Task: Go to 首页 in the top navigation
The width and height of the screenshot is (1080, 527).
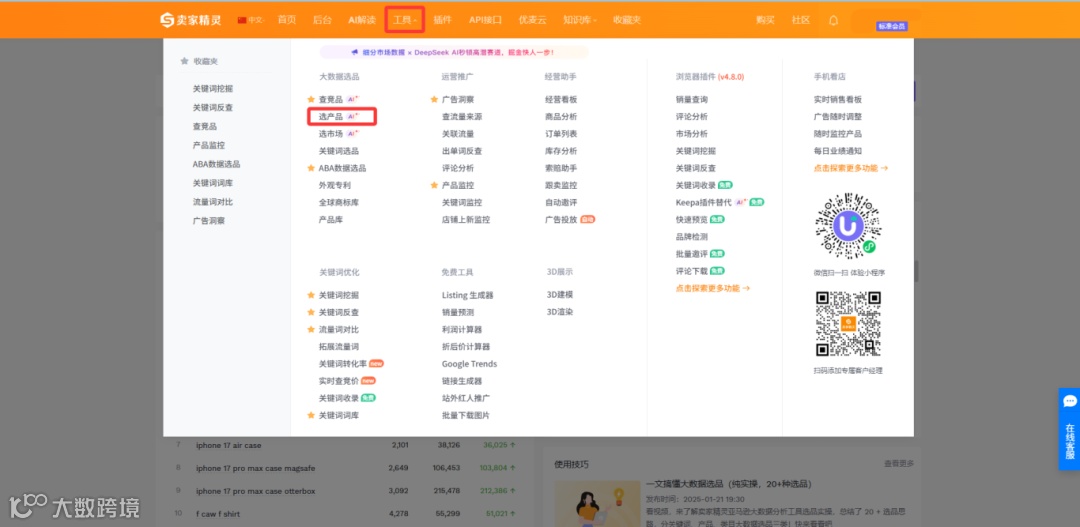Action: [x=287, y=20]
